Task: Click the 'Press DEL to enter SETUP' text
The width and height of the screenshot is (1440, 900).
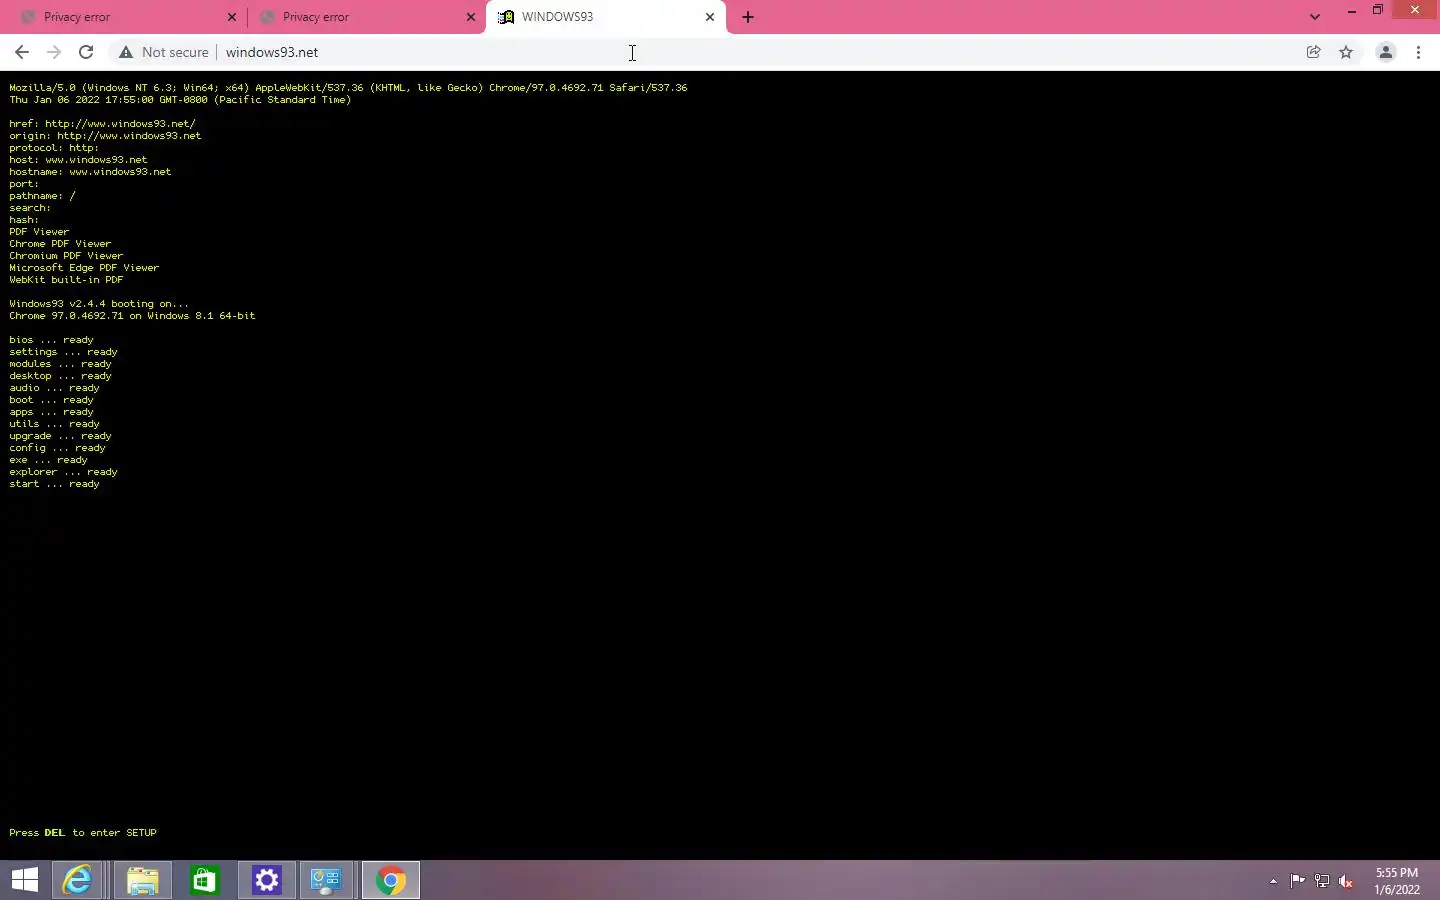Action: [83, 832]
